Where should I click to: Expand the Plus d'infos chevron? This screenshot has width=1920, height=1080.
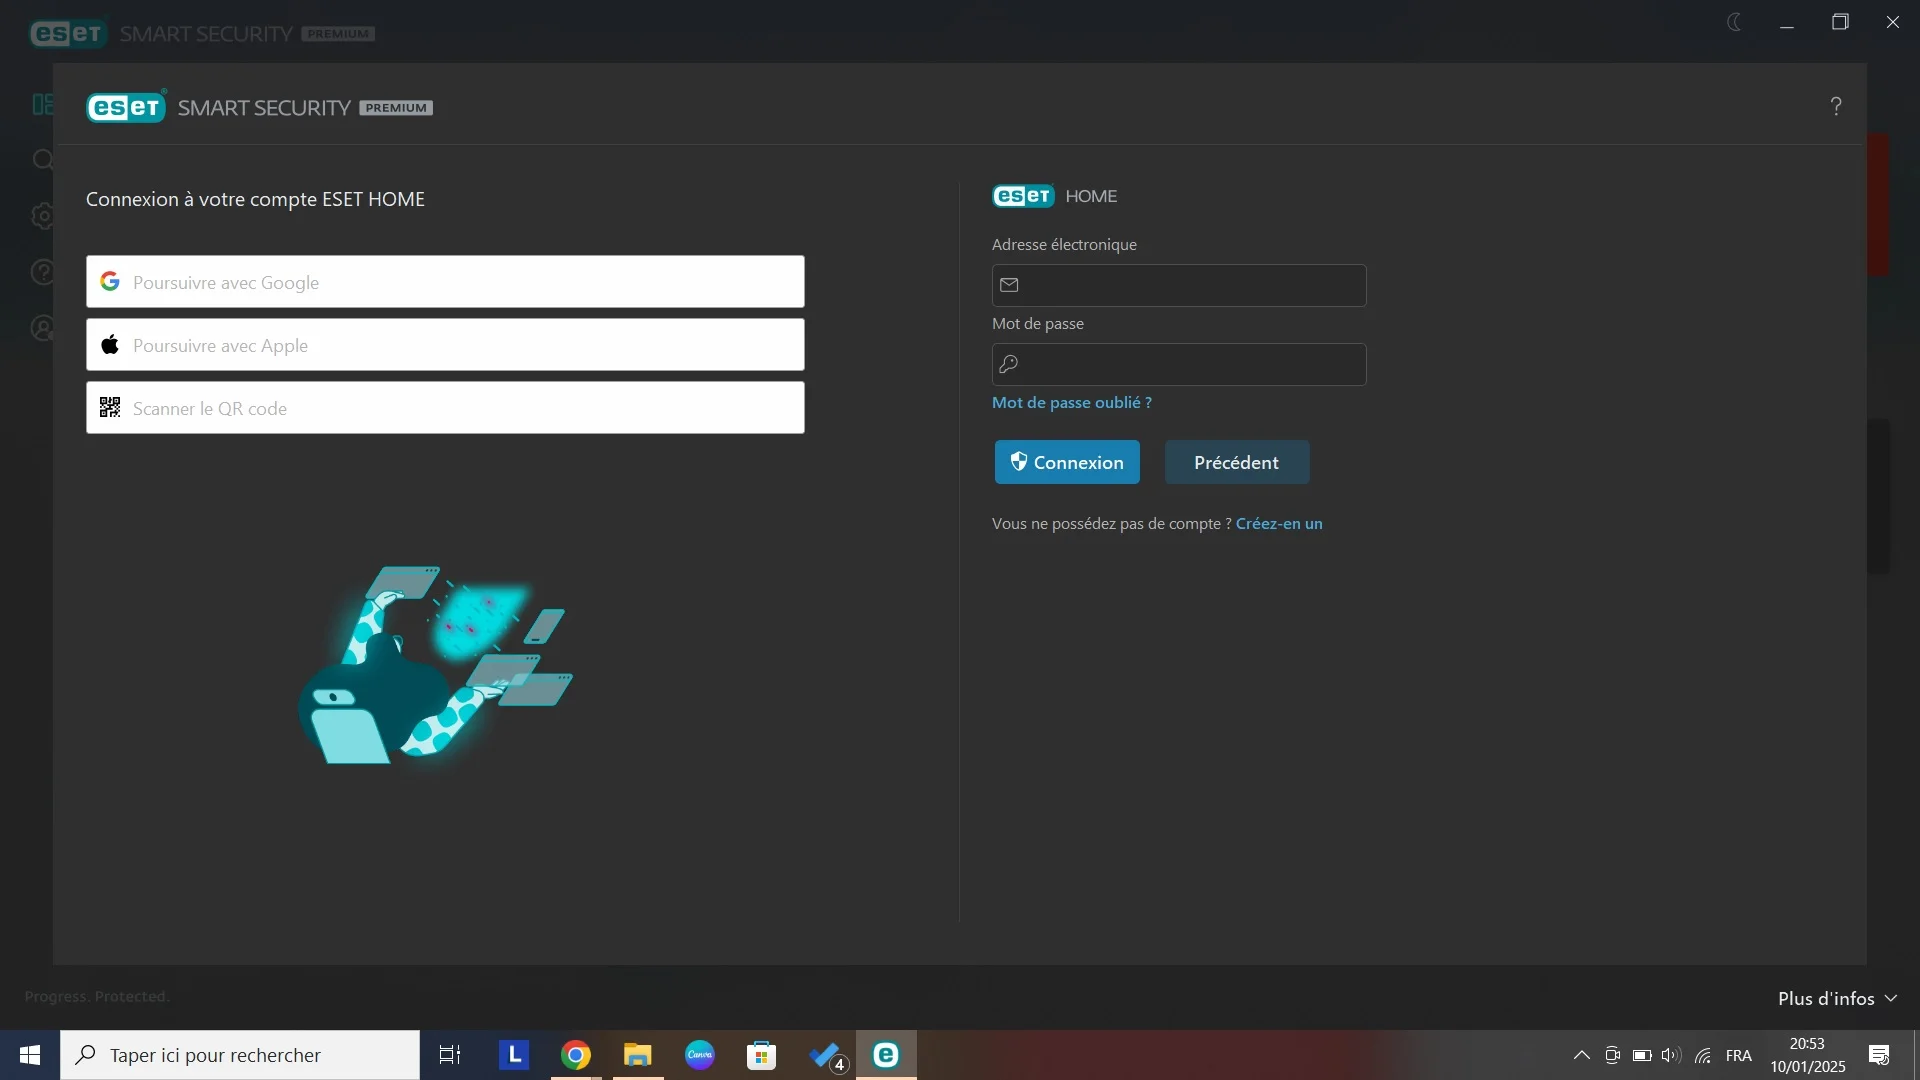click(1891, 999)
